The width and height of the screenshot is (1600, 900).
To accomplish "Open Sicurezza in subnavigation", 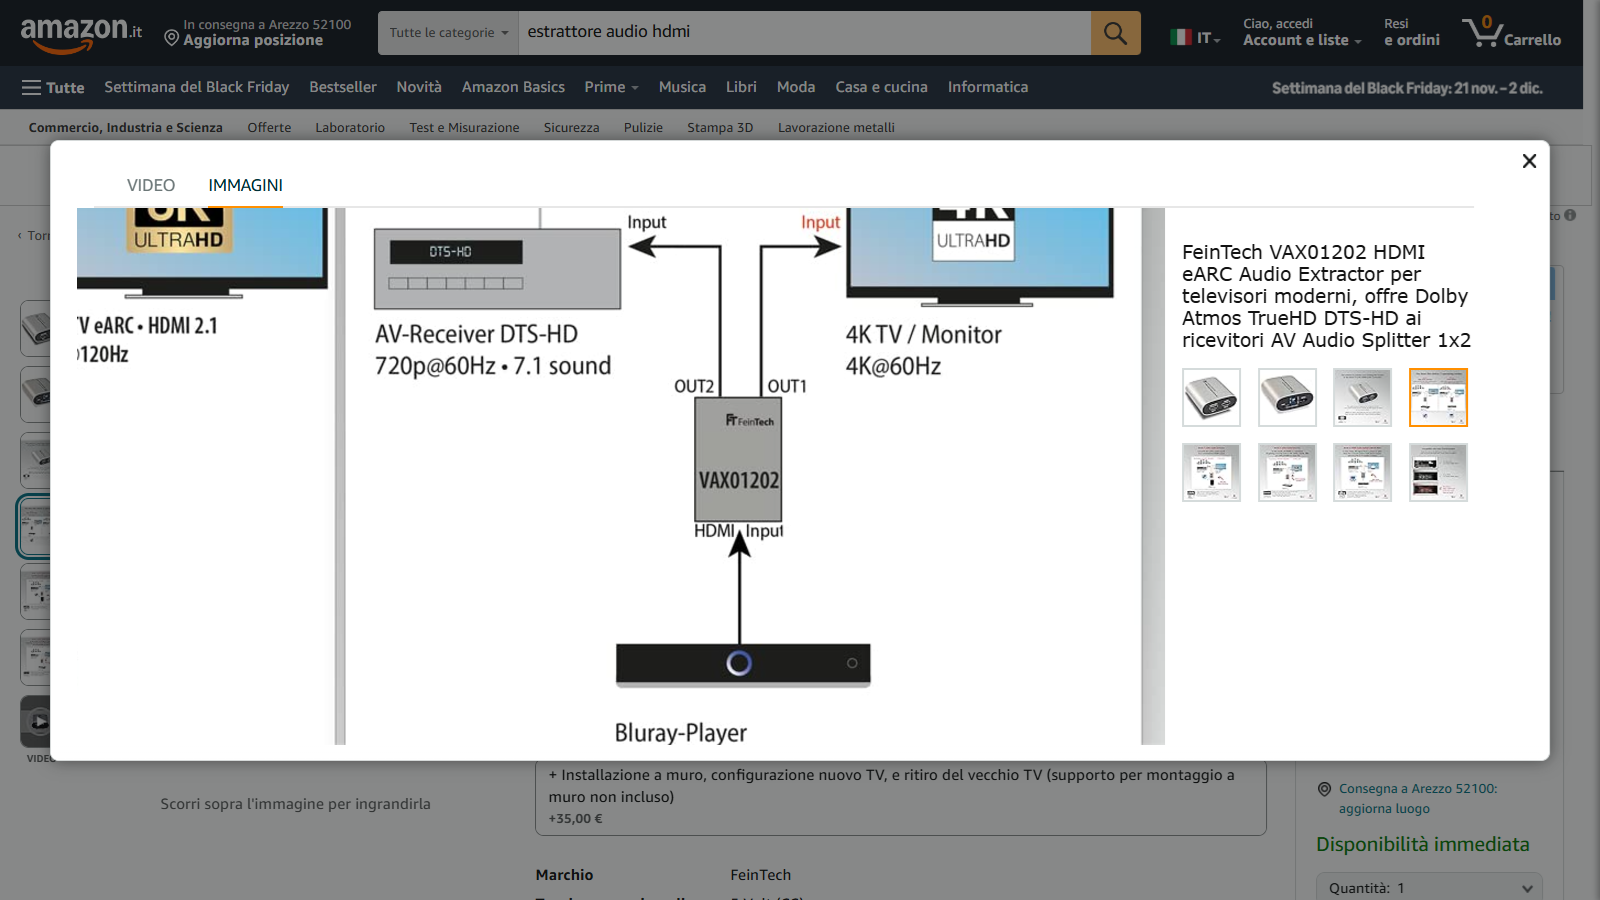I will (x=571, y=128).
